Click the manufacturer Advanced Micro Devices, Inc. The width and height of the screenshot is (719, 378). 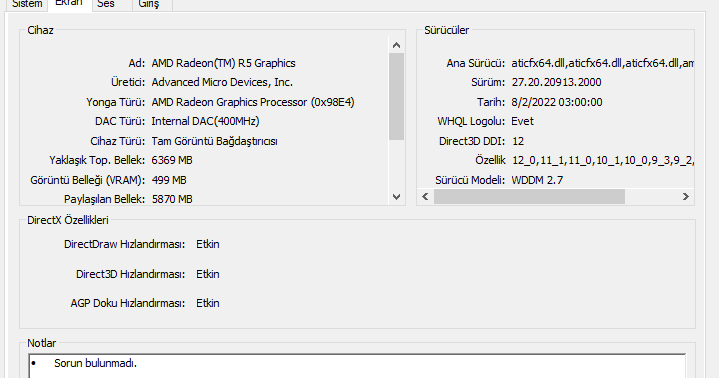pyautogui.click(x=222, y=82)
